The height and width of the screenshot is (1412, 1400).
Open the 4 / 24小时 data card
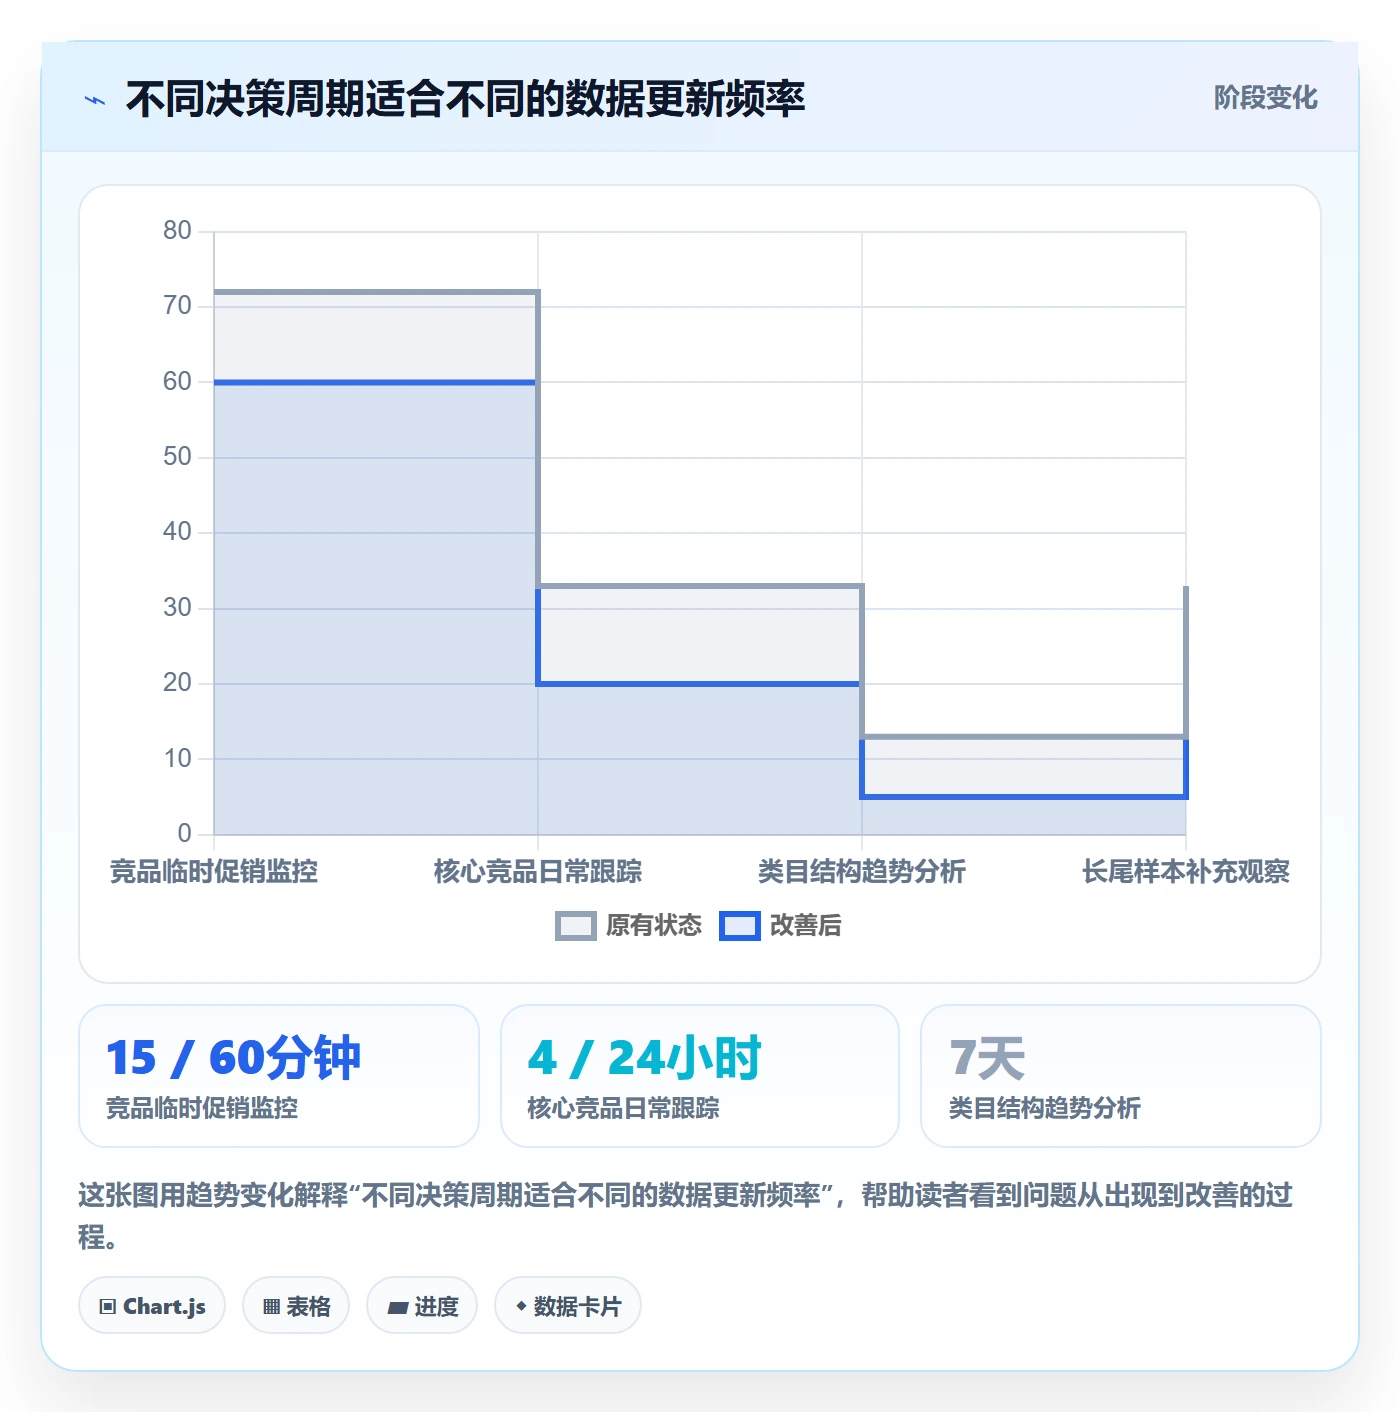pyautogui.click(x=700, y=1076)
